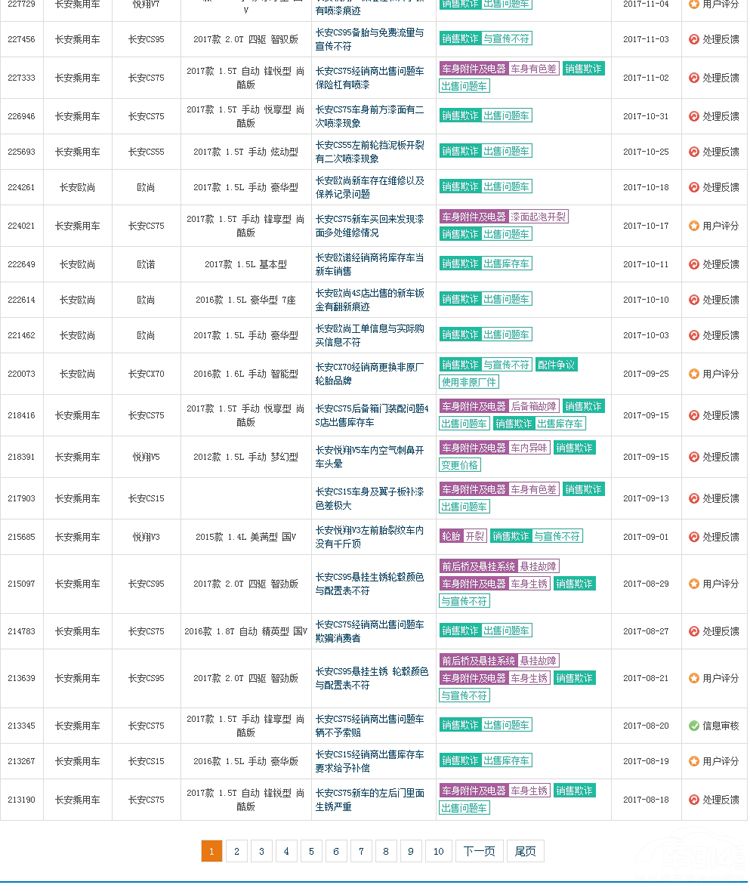This screenshot has height=891, width=750.
Task: Open the 配件争议 tag in row 220073
Action: click(x=556, y=365)
